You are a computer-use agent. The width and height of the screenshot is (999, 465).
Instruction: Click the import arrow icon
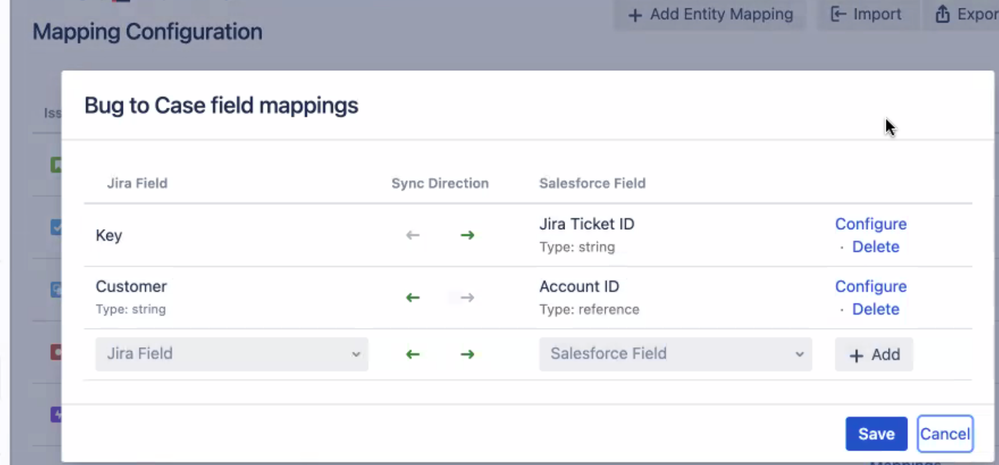pyautogui.click(x=838, y=15)
